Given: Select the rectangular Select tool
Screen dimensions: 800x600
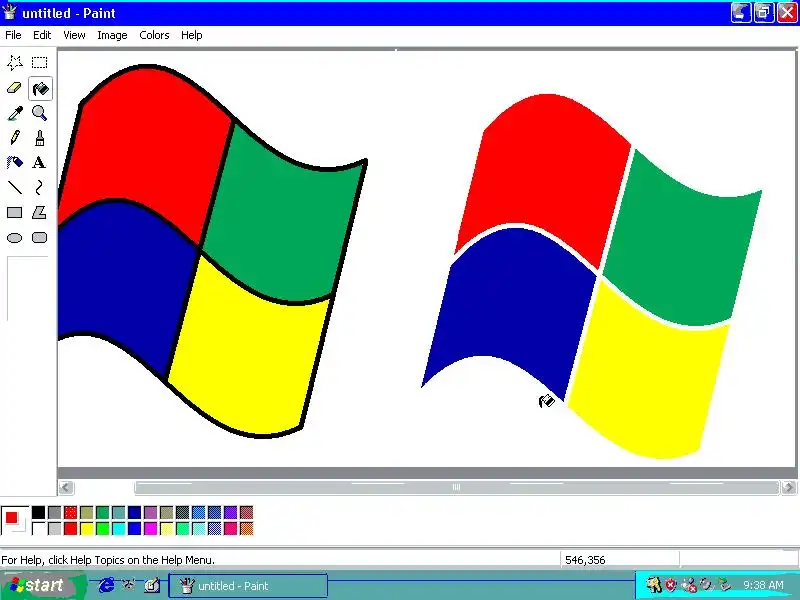Looking at the screenshot, I should [x=39, y=63].
